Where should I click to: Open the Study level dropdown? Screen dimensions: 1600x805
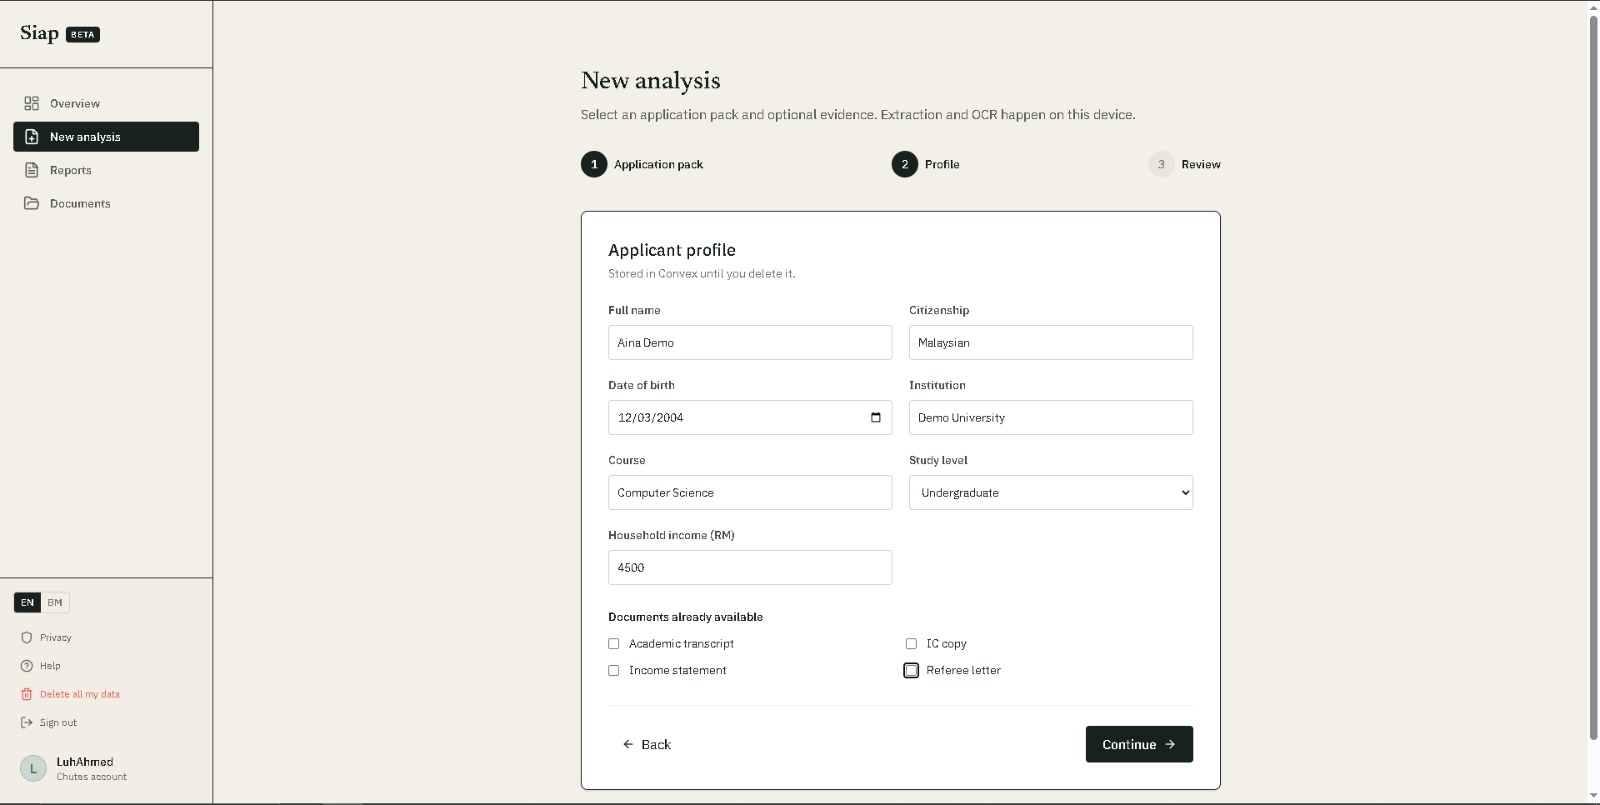pos(1051,493)
